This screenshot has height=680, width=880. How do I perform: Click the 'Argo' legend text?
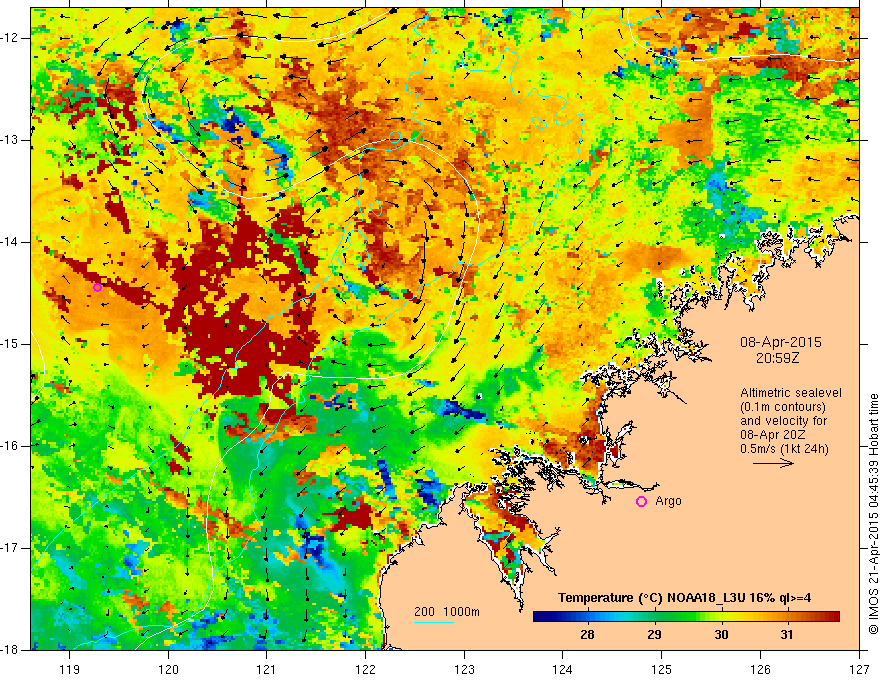(668, 501)
